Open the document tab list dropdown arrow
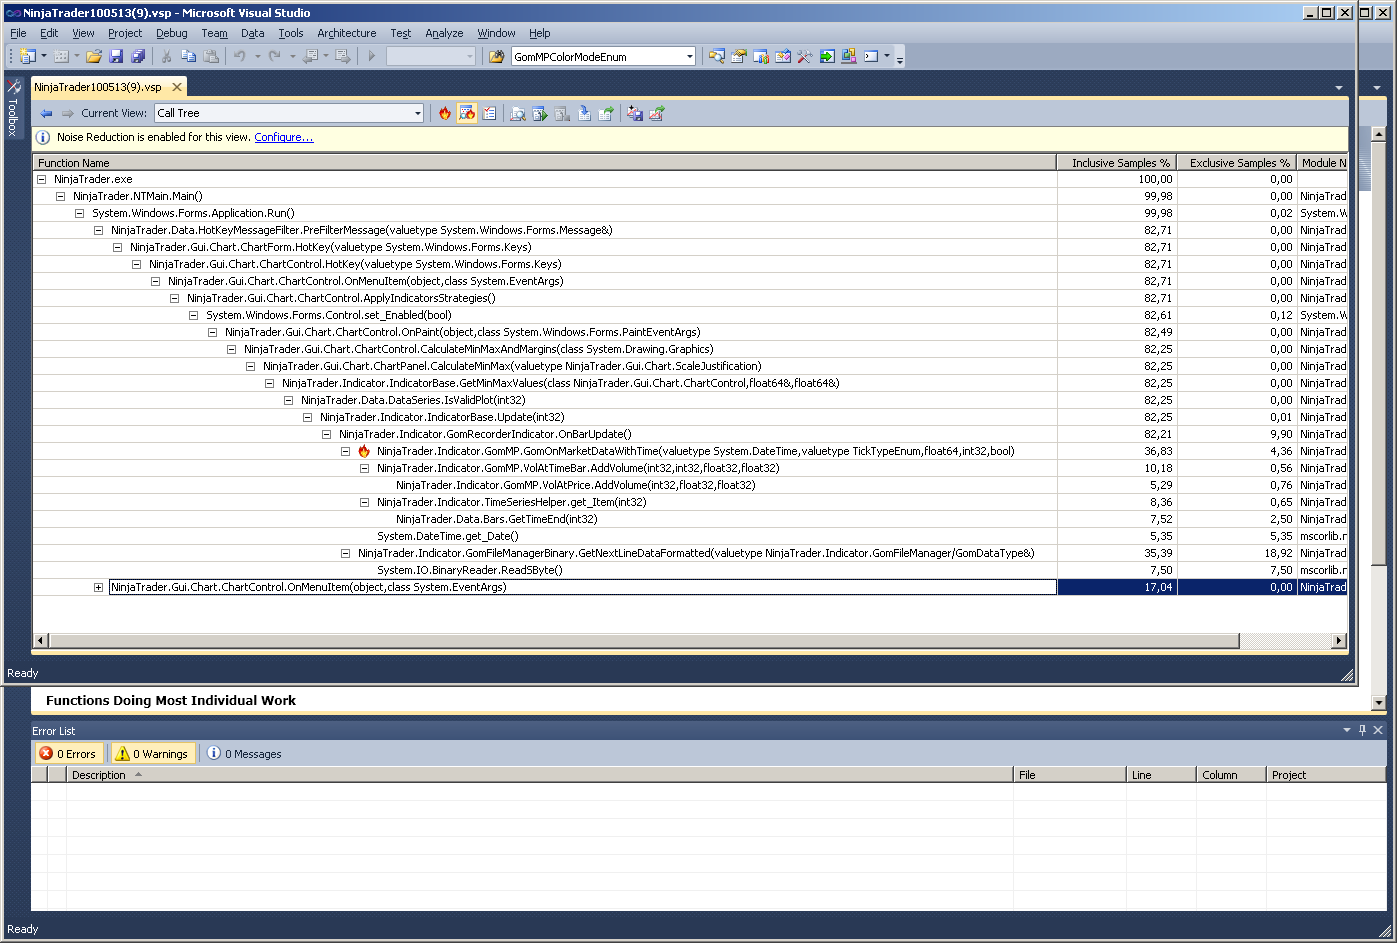 click(1339, 88)
